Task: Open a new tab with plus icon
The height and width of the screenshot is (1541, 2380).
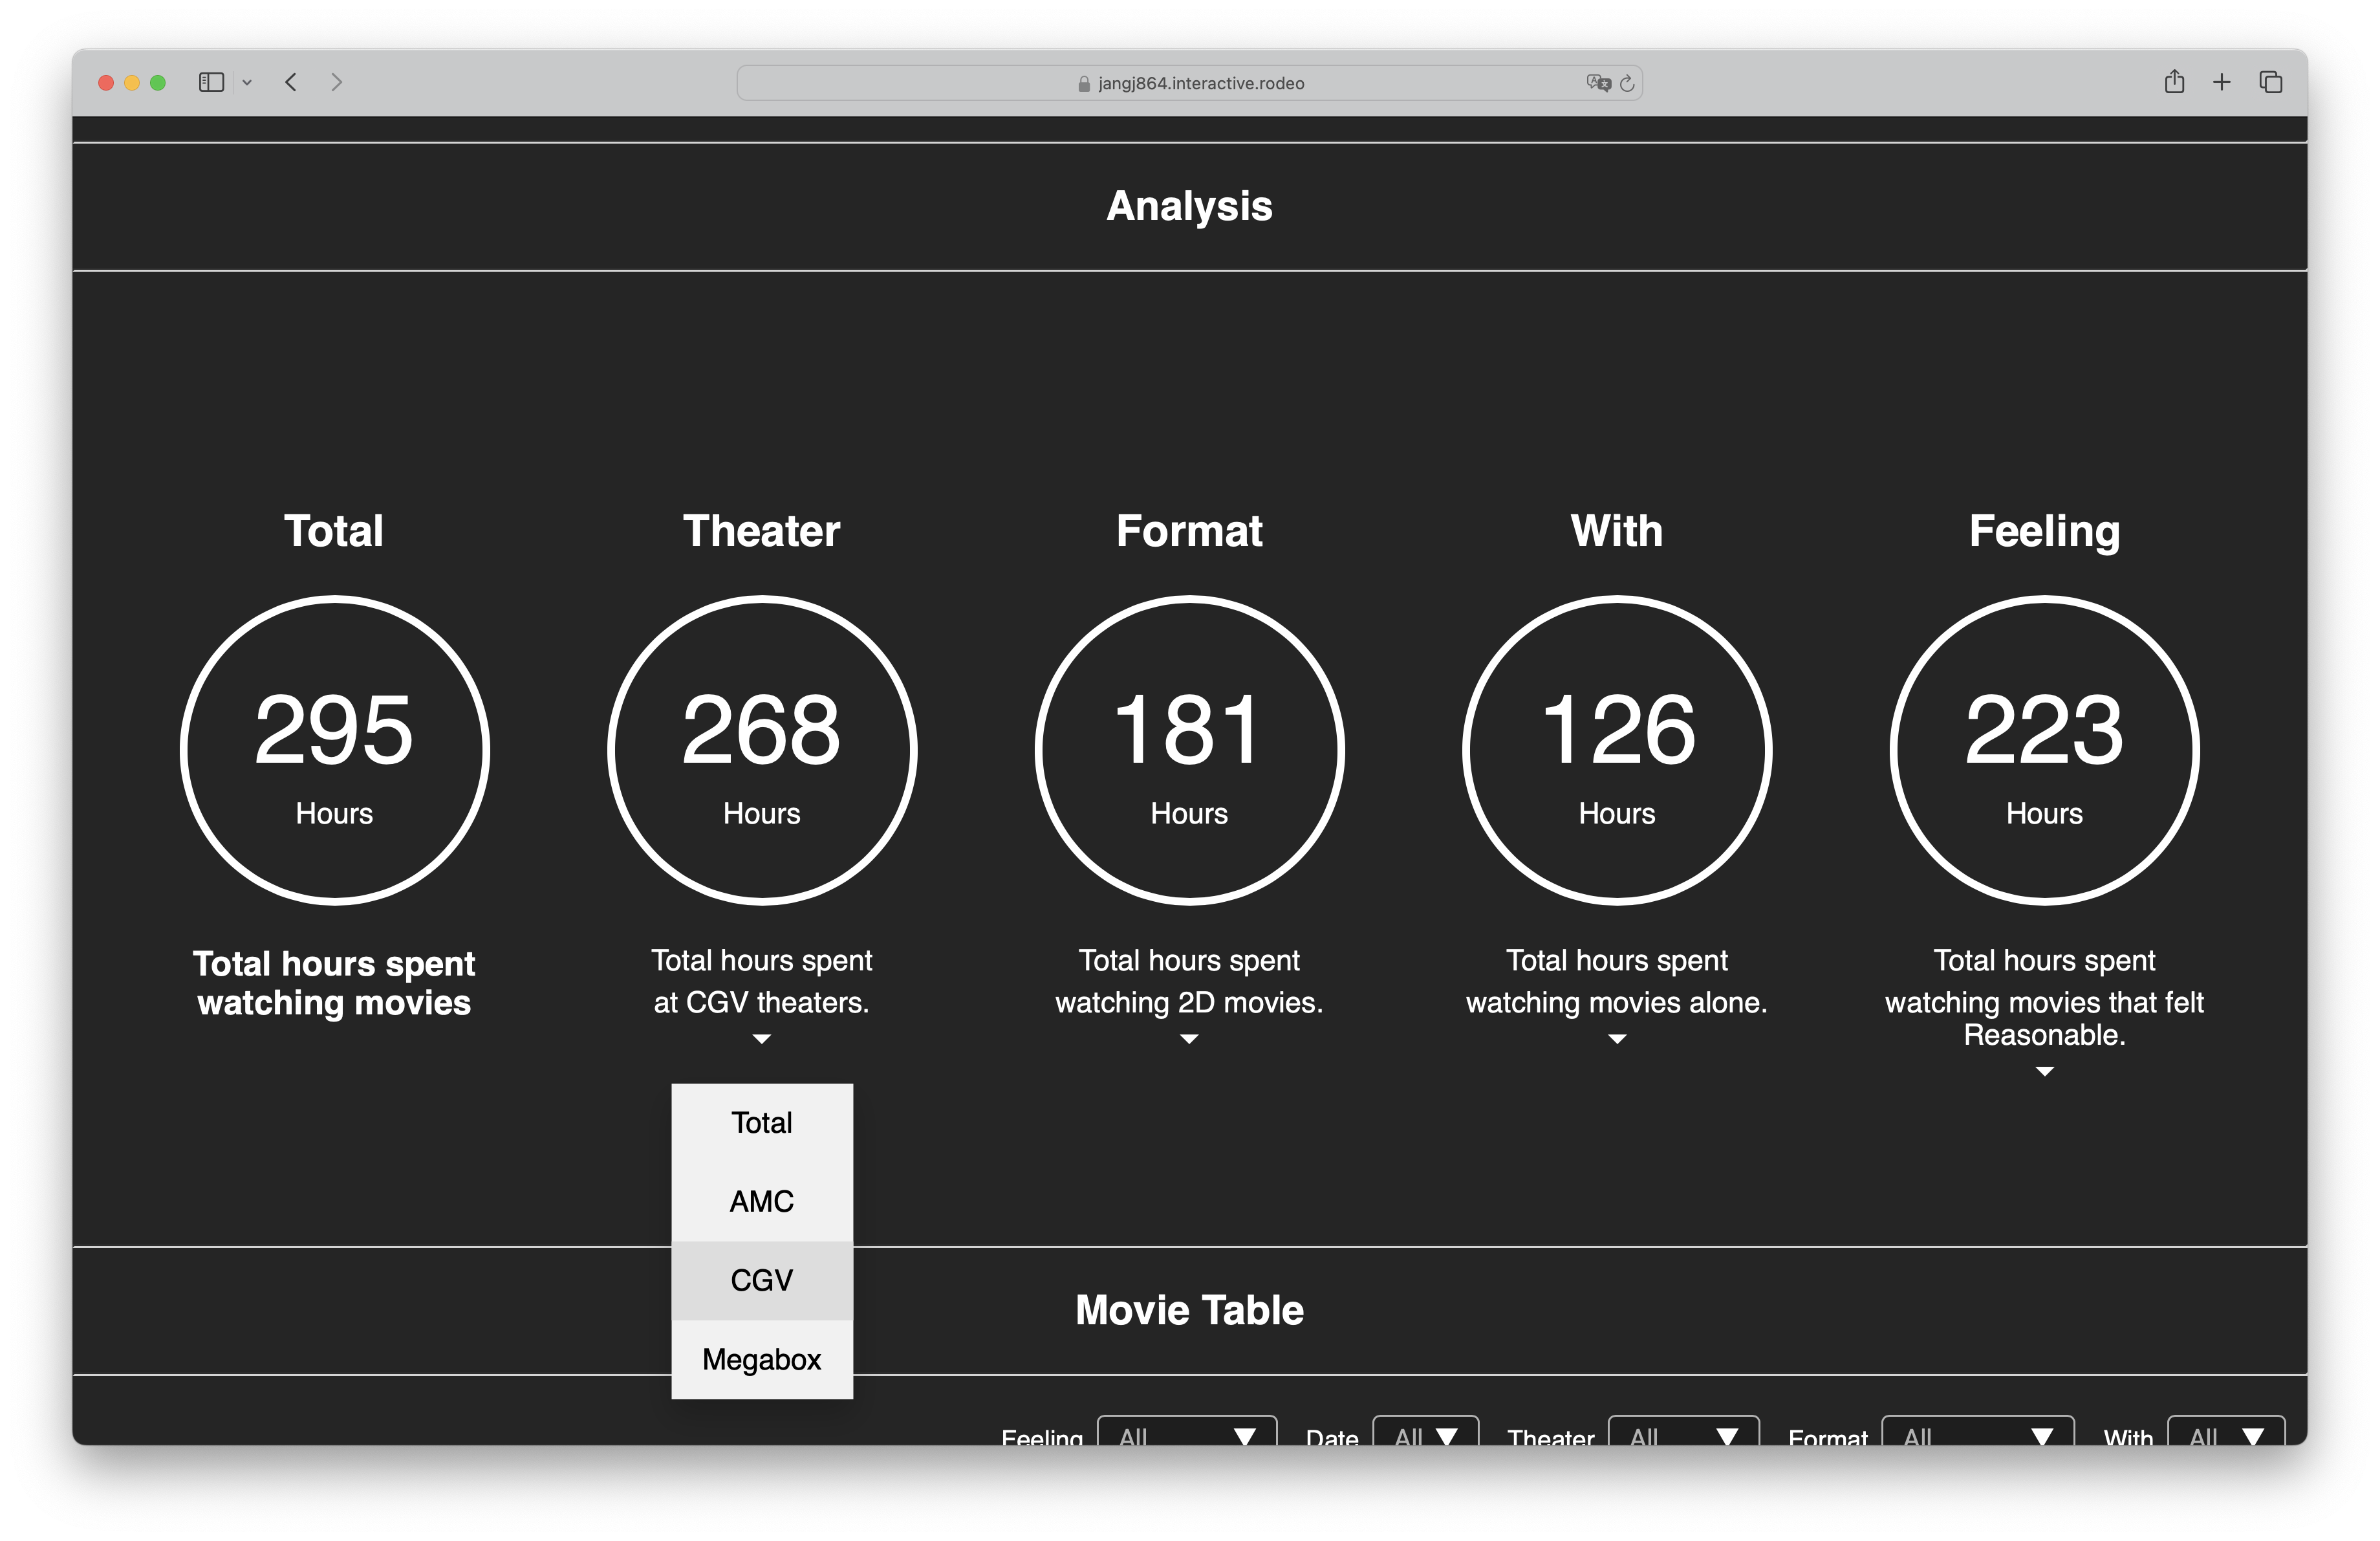Action: 2222,82
